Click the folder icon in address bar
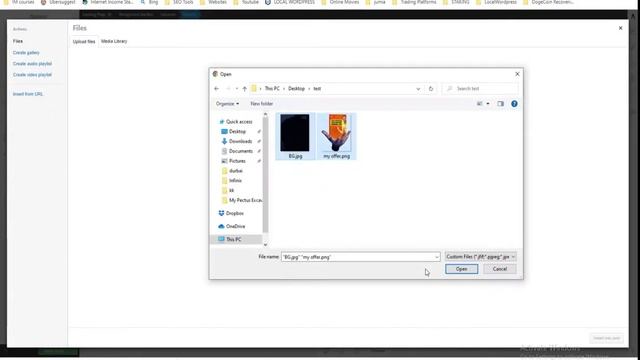The height and width of the screenshot is (360, 640). [254, 89]
